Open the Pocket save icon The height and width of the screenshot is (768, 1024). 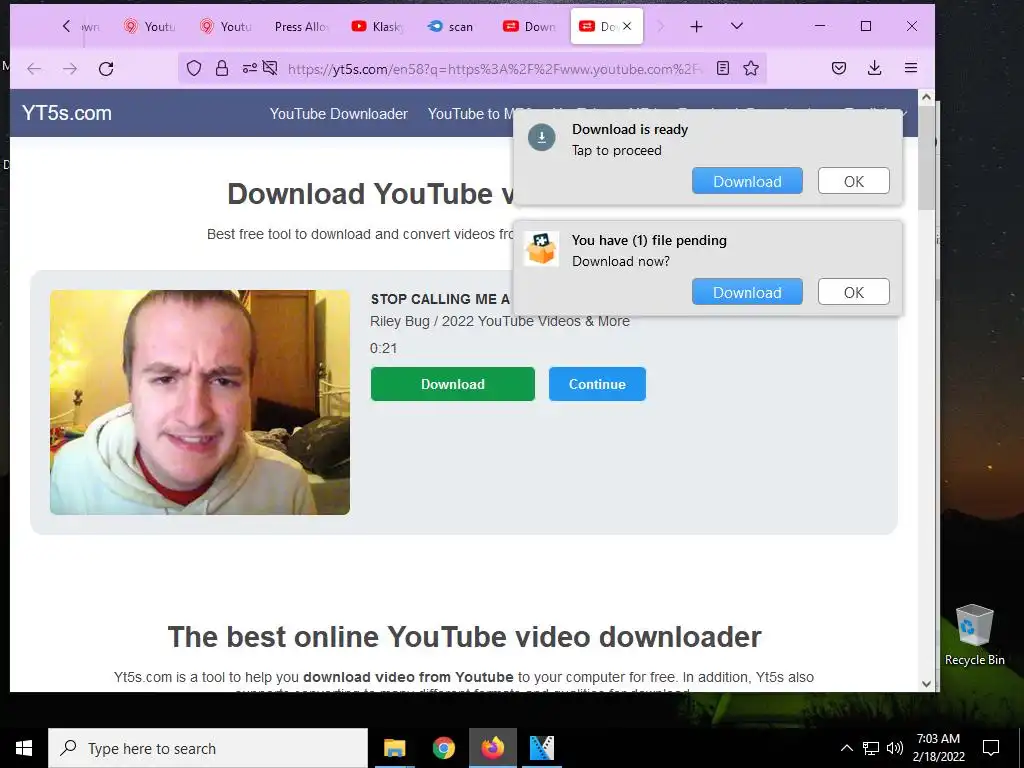(839, 68)
